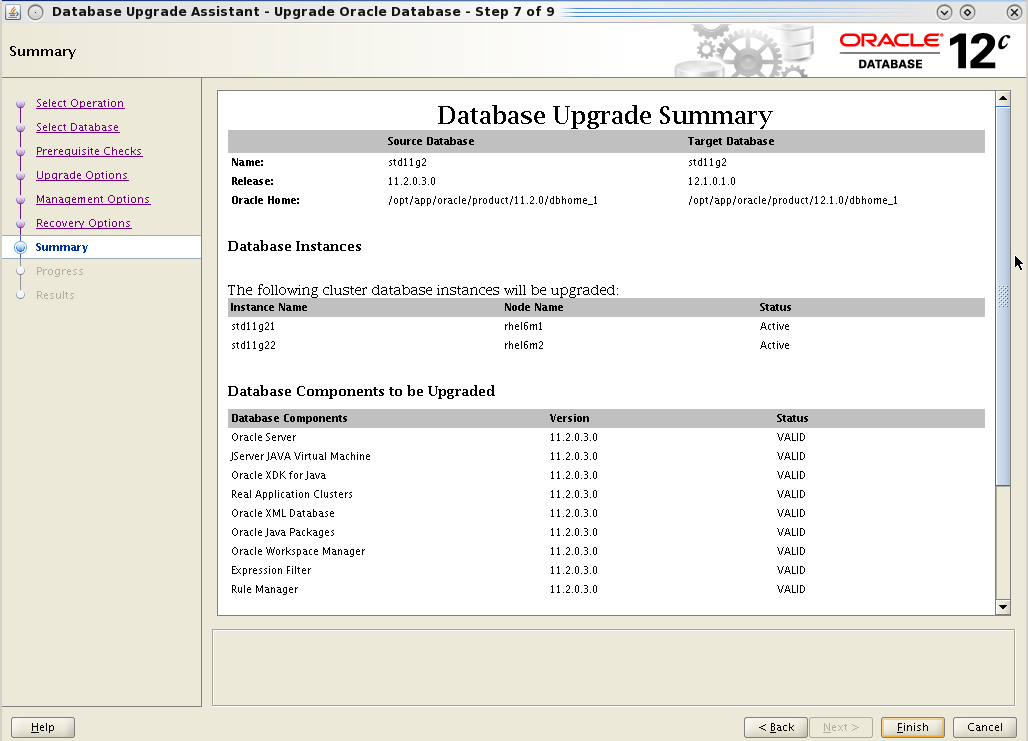This screenshot has height=741, width=1028.
Task: Maximize the Database Upgrade Assistant window
Action: (967, 12)
